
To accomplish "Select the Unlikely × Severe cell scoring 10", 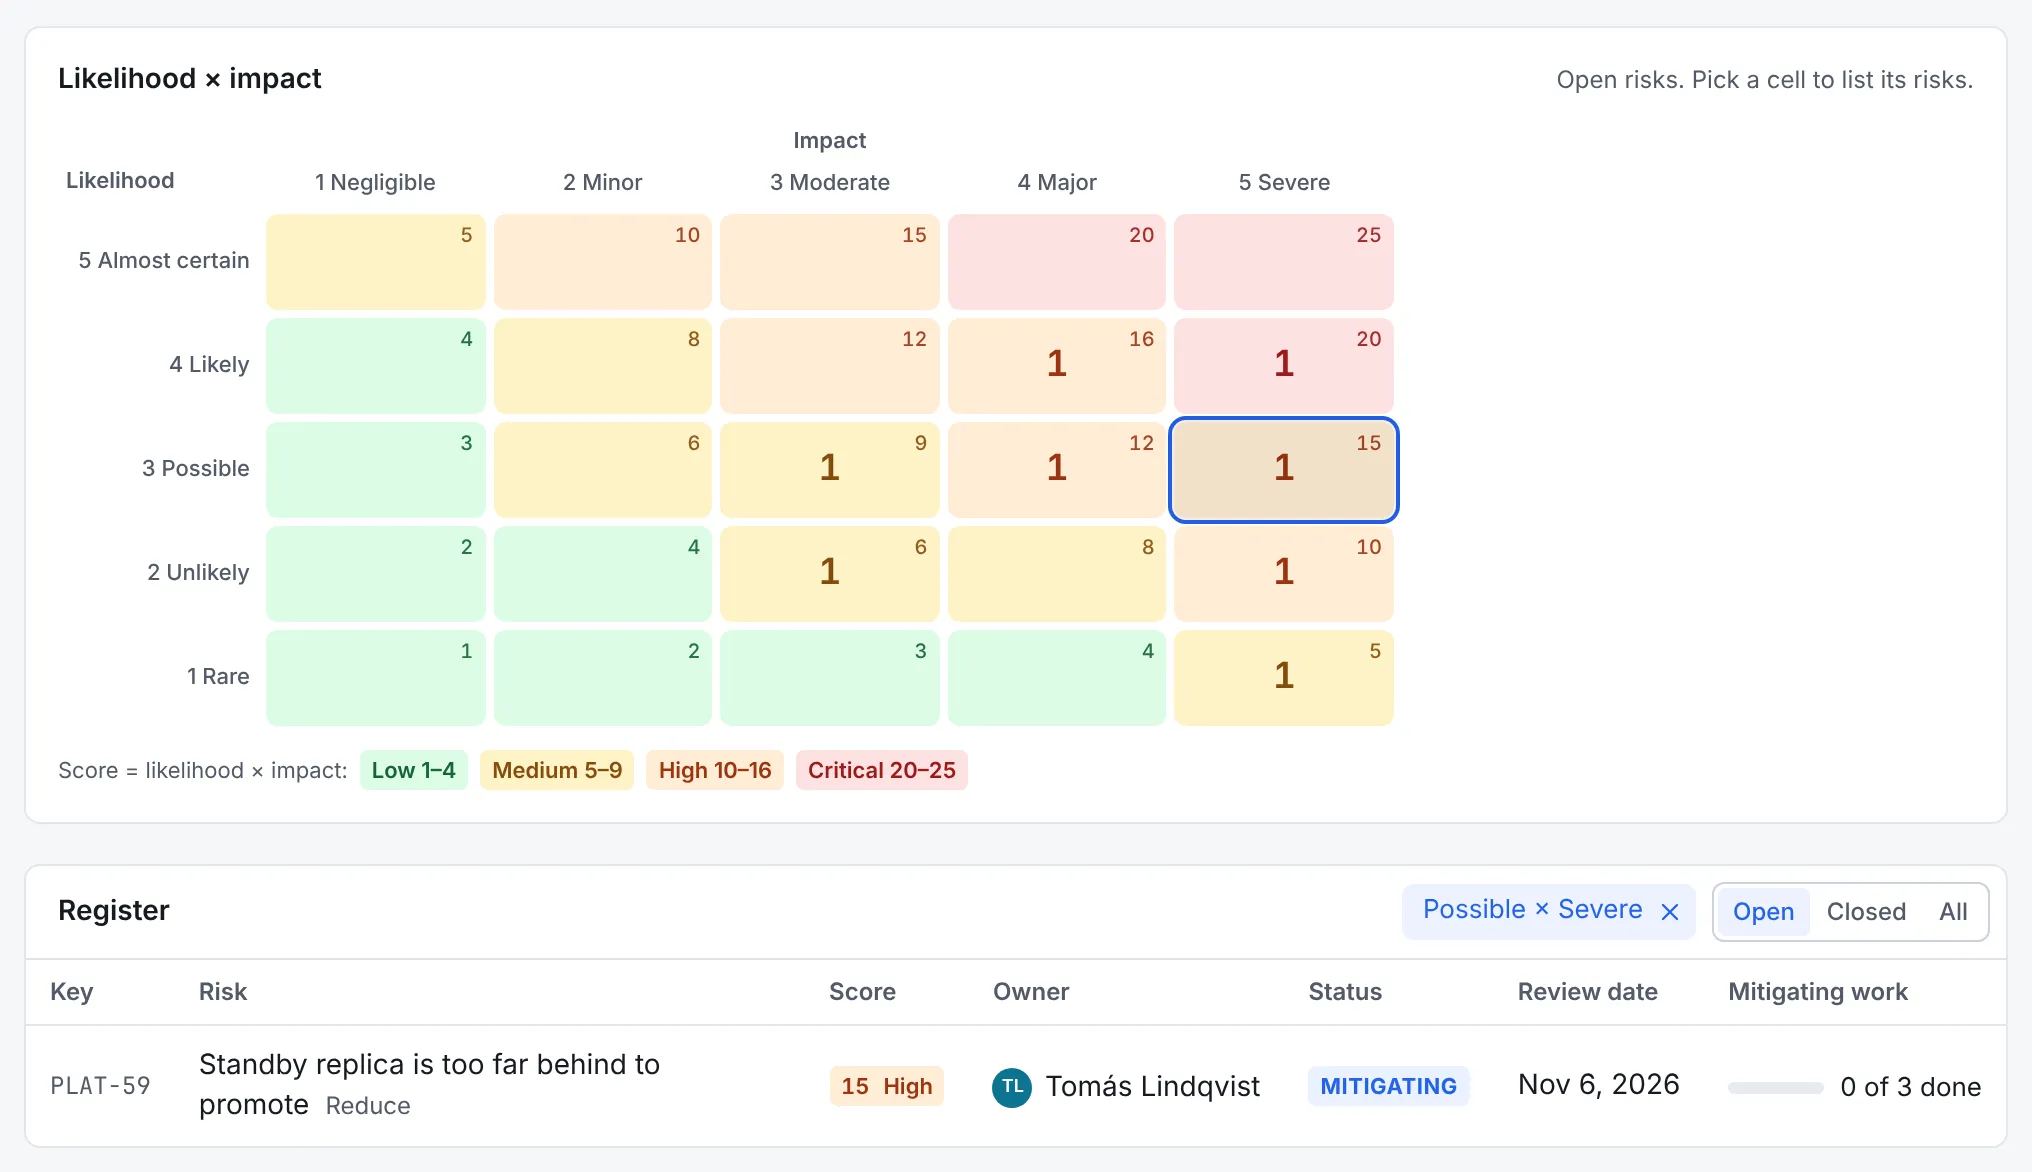I will click(x=1284, y=573).
